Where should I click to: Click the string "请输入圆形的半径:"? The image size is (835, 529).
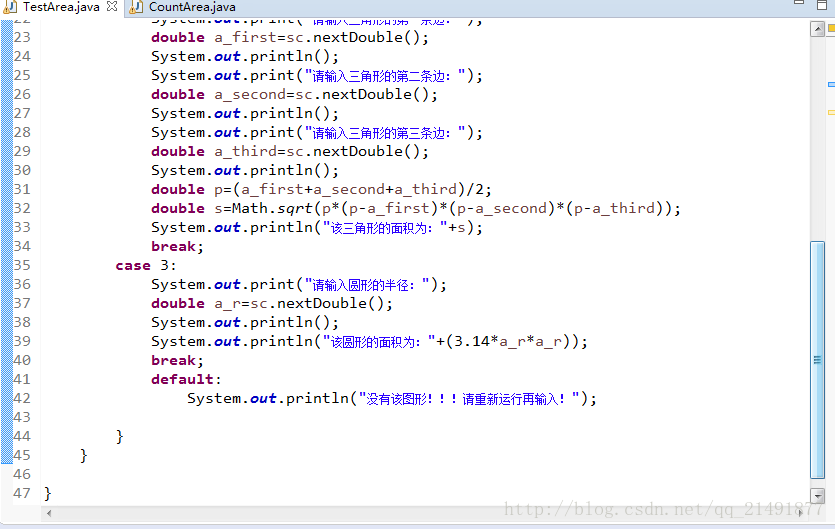pos(367,285)
